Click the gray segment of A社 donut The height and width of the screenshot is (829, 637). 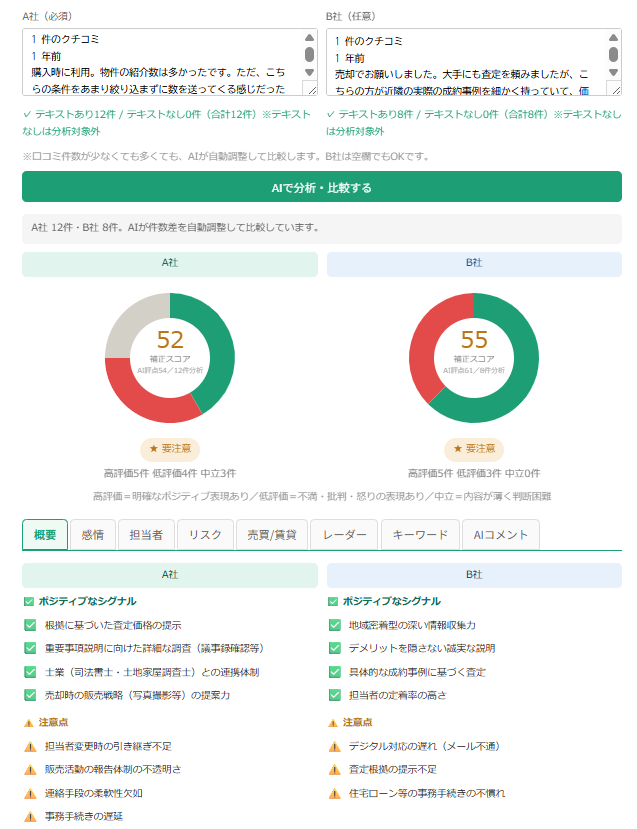(133, 321)
